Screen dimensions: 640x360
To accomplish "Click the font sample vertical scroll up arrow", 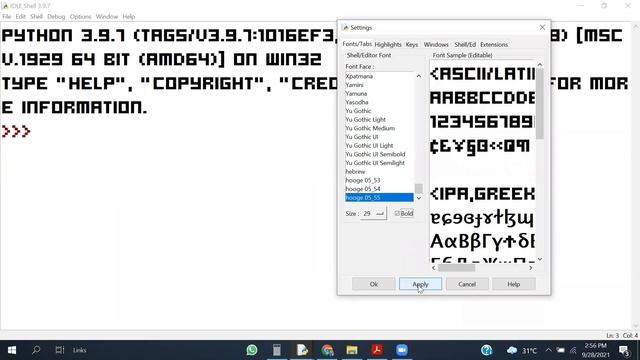I will (x=540, y=64).
